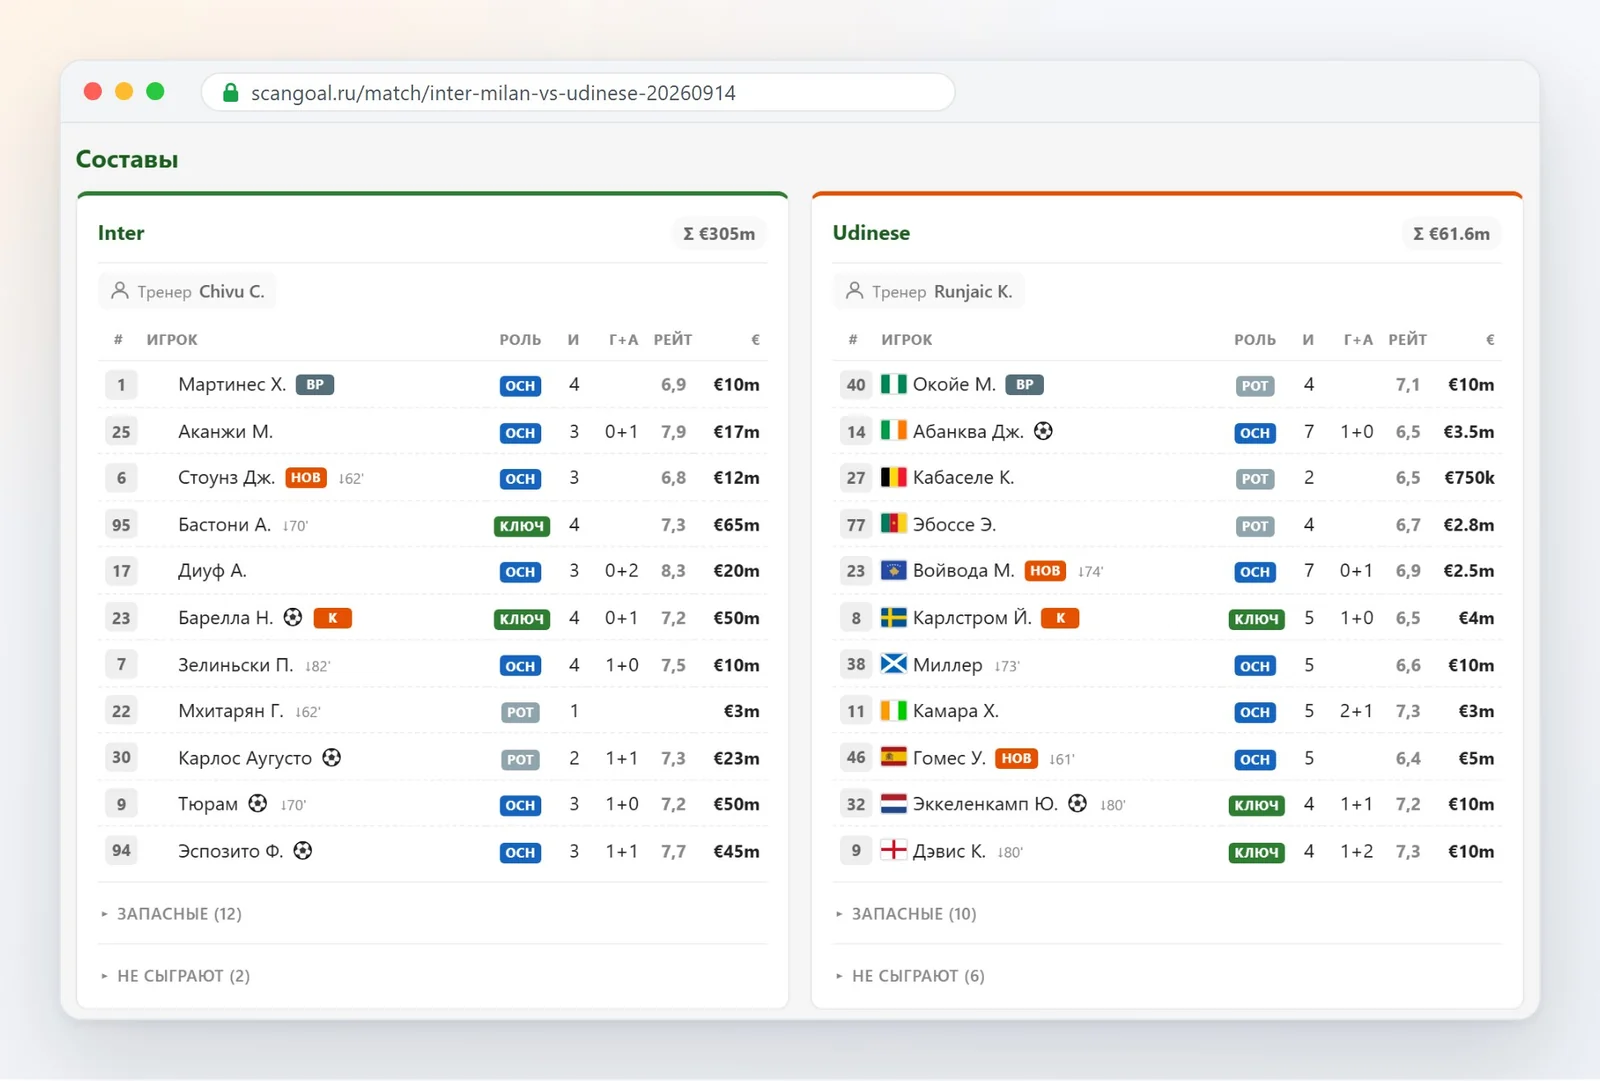1600x1081 pixels.
Task: Click the РОТ role badge for Окойе М.
Action: [1255, 385]
